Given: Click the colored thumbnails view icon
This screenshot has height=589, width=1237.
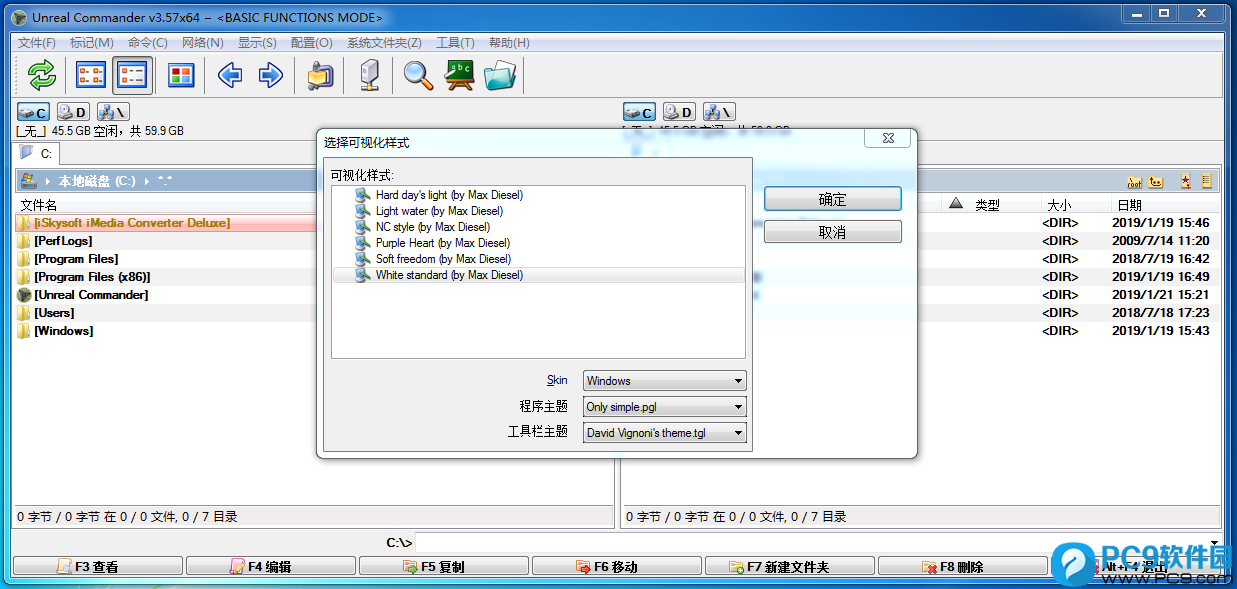Looking at the screenshot, I should coord(181,75).
